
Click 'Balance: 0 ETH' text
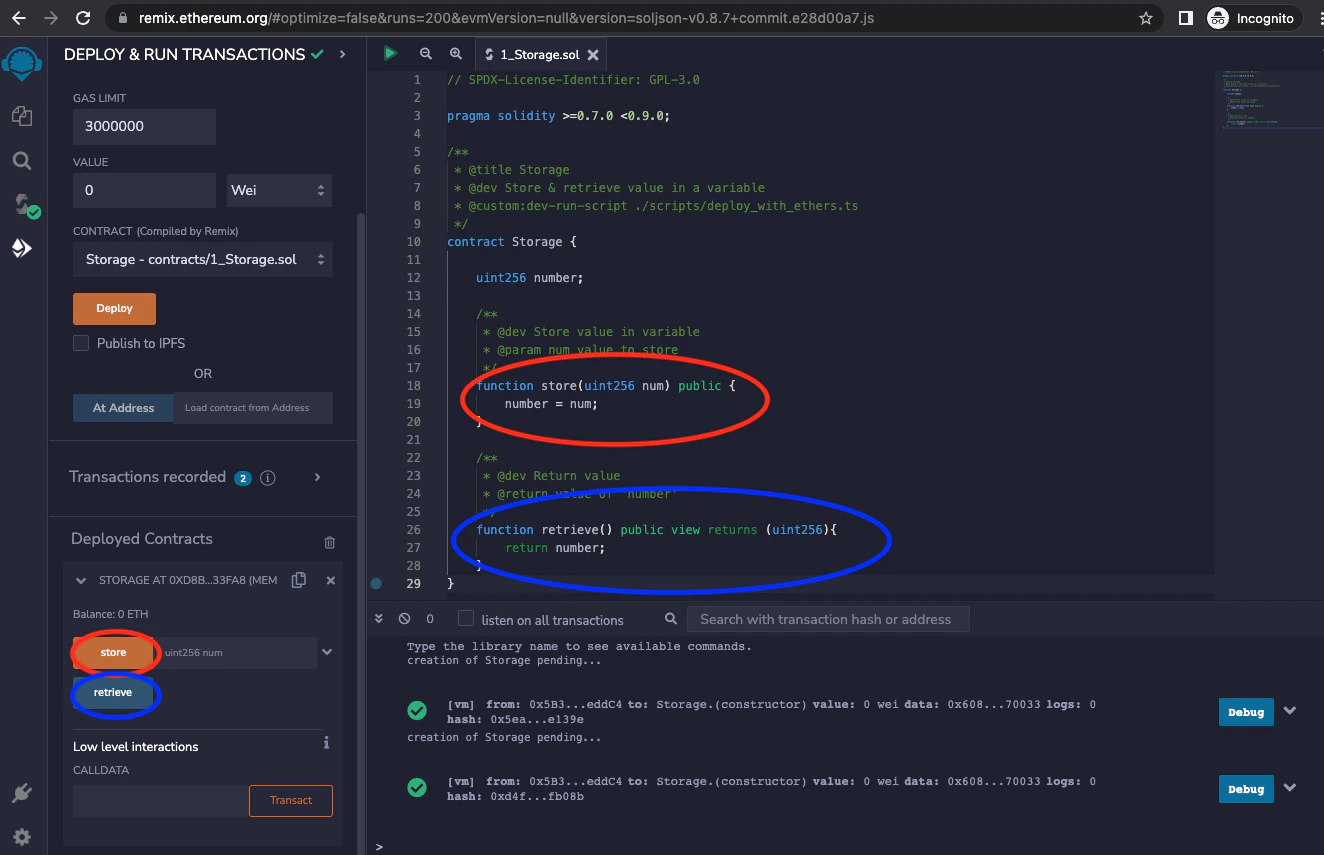pyautogui.click(x=111, y=614)
